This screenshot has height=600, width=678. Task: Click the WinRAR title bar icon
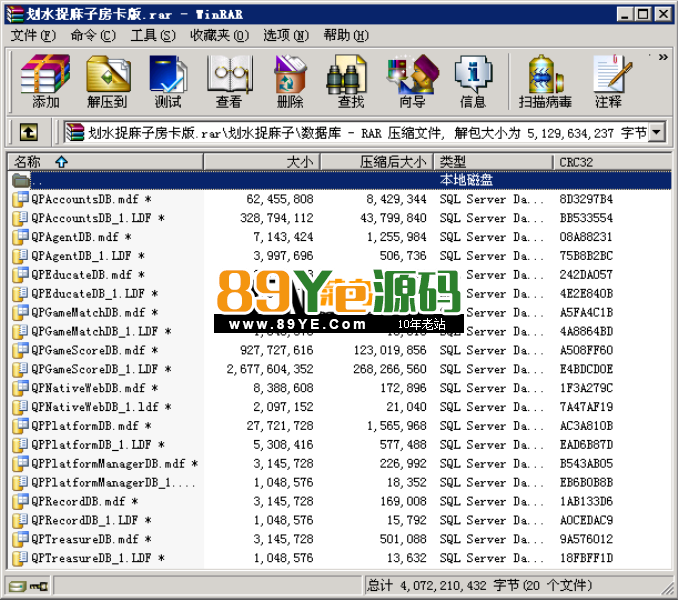click(15, 14)
